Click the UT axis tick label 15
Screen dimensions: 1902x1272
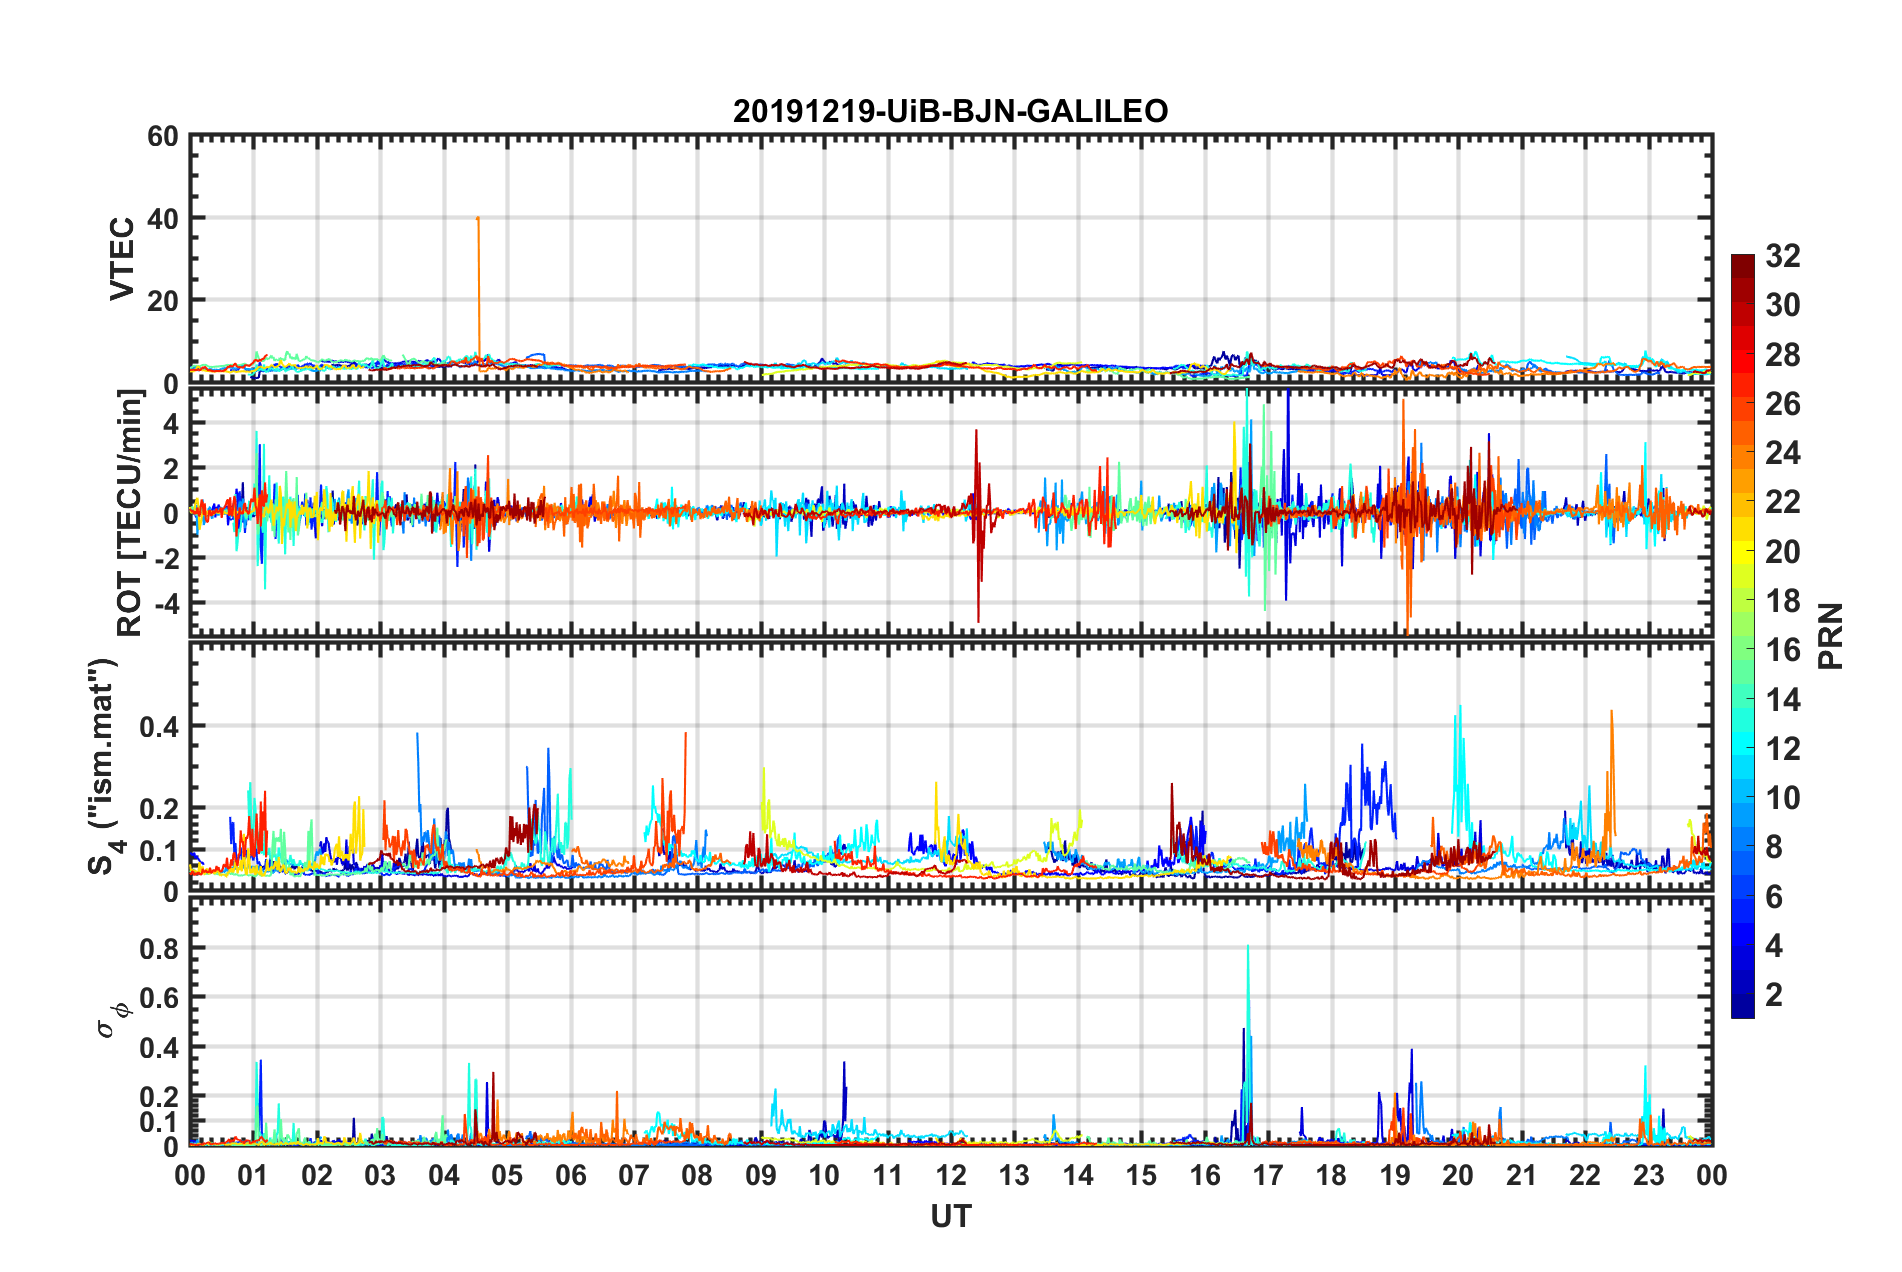pos(1141,1175)
